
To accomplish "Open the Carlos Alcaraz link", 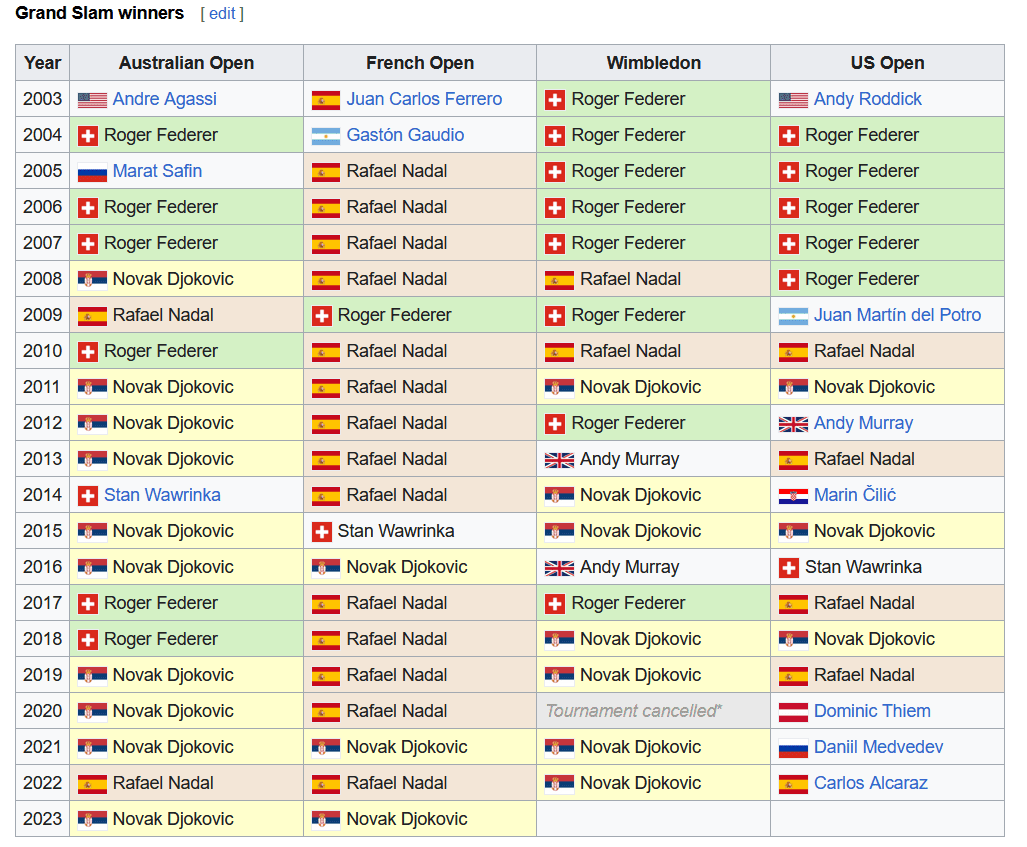I will (870, 783).
